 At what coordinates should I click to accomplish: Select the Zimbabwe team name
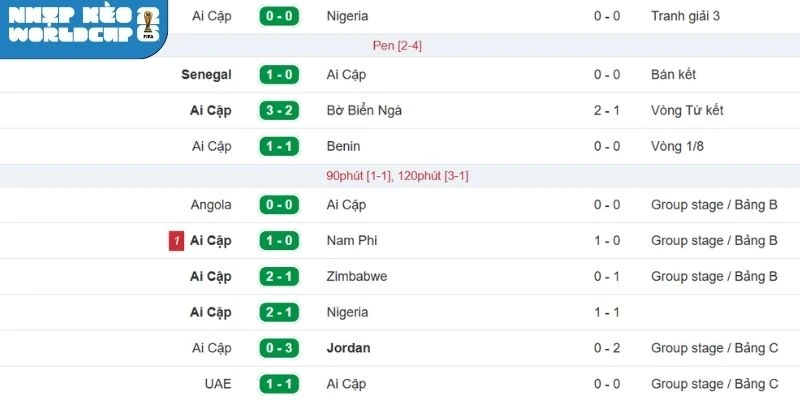click(x=357, y=276)
